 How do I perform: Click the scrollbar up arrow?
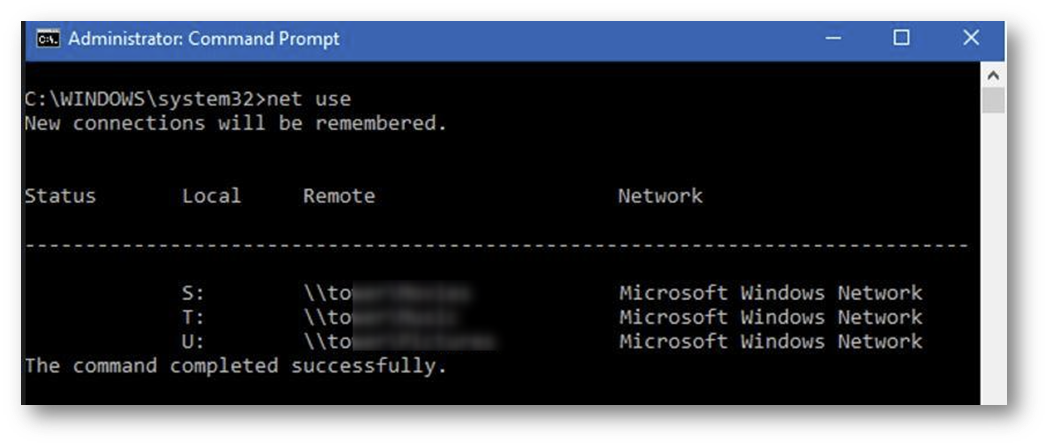coord(992,76)
